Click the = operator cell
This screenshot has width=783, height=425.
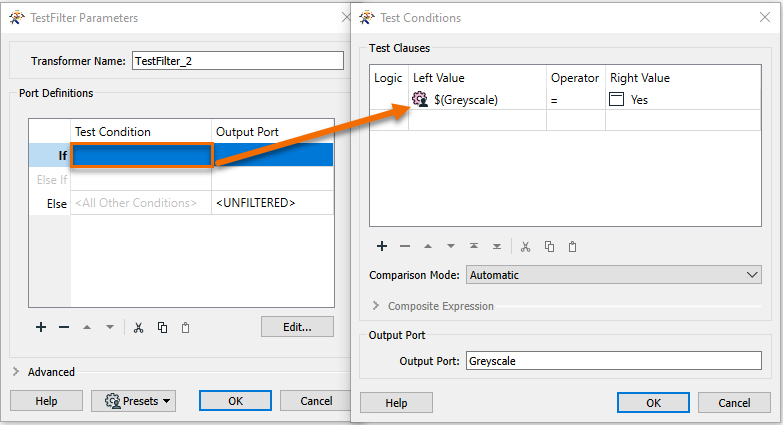pyautogui.click(x=576, y=99)
